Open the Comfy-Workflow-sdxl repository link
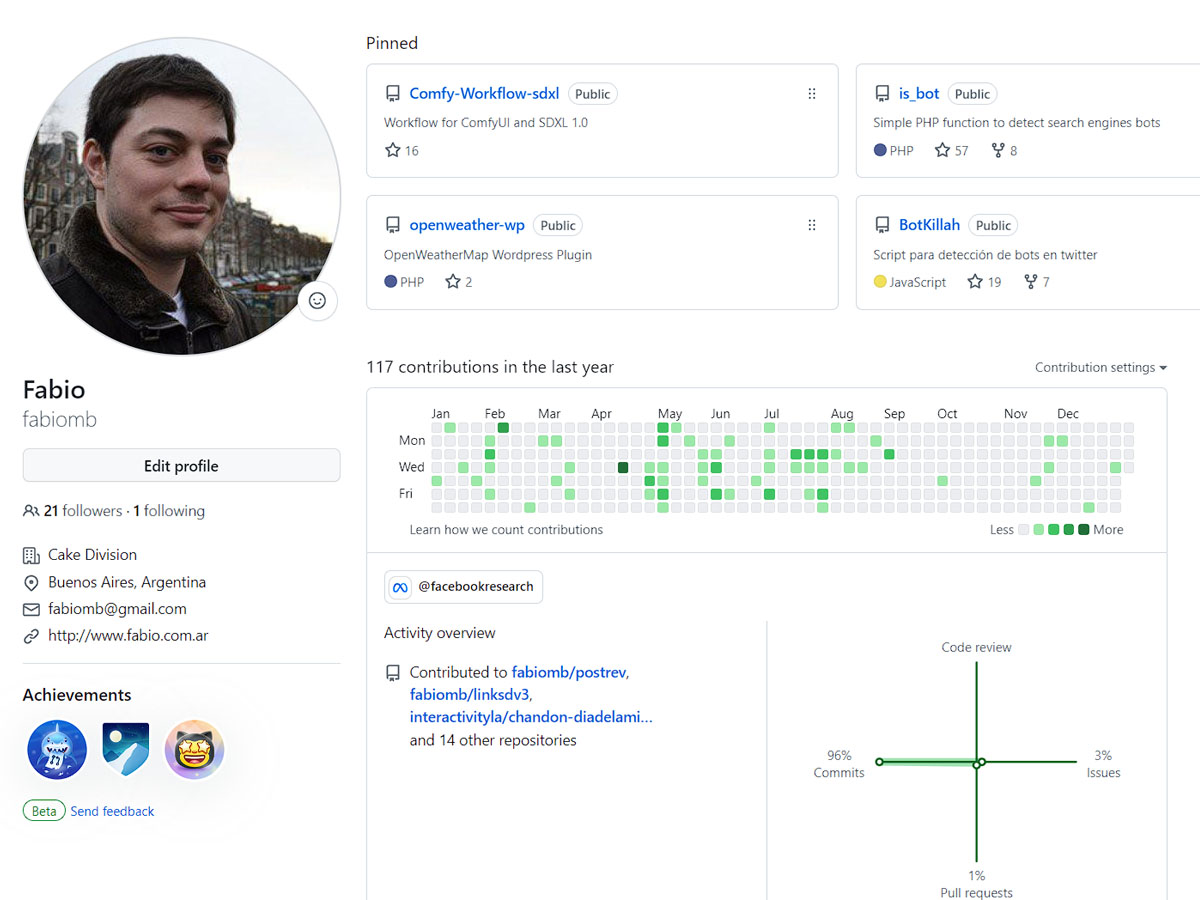Viewport: 1200px width, 900px height. tap(484, 93)
